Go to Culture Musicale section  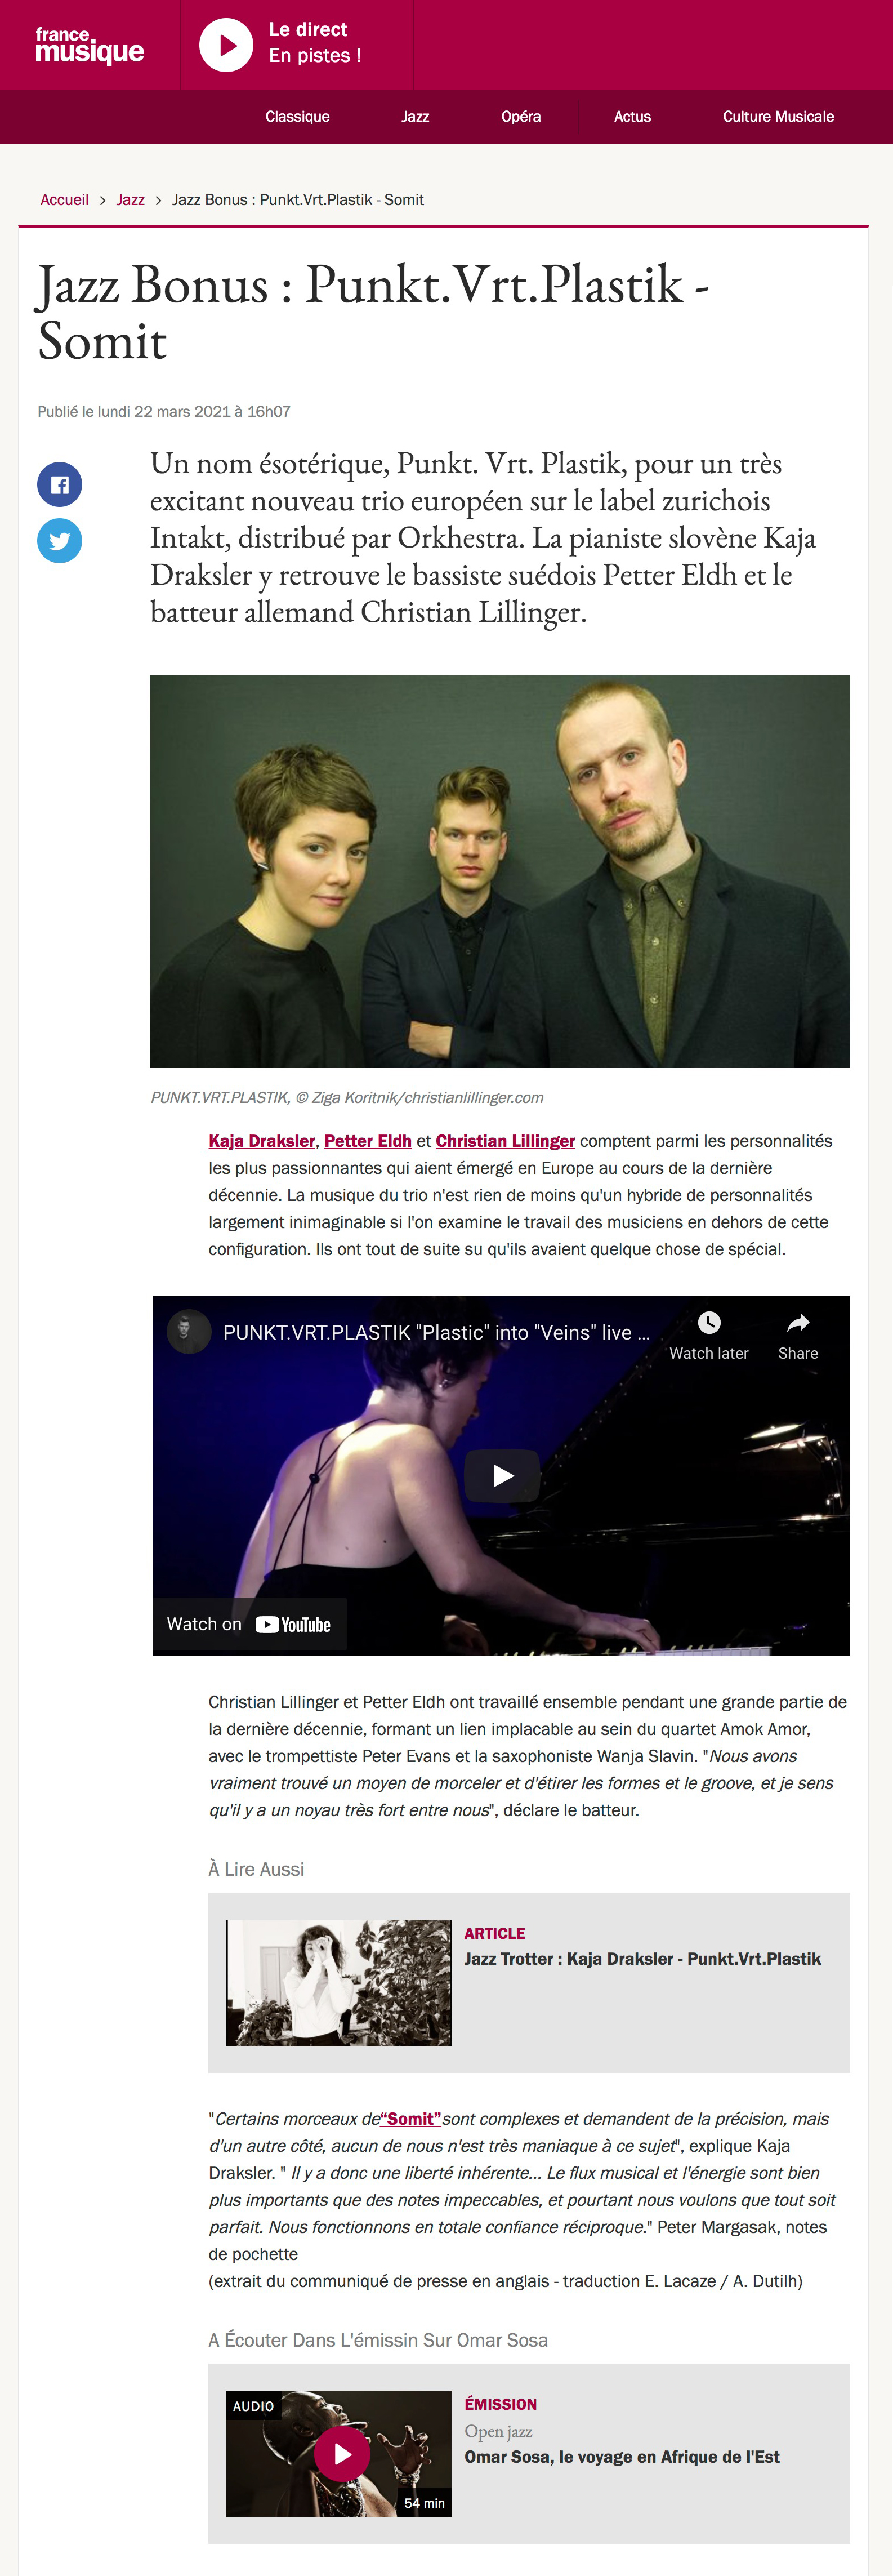tap(778, 117)
